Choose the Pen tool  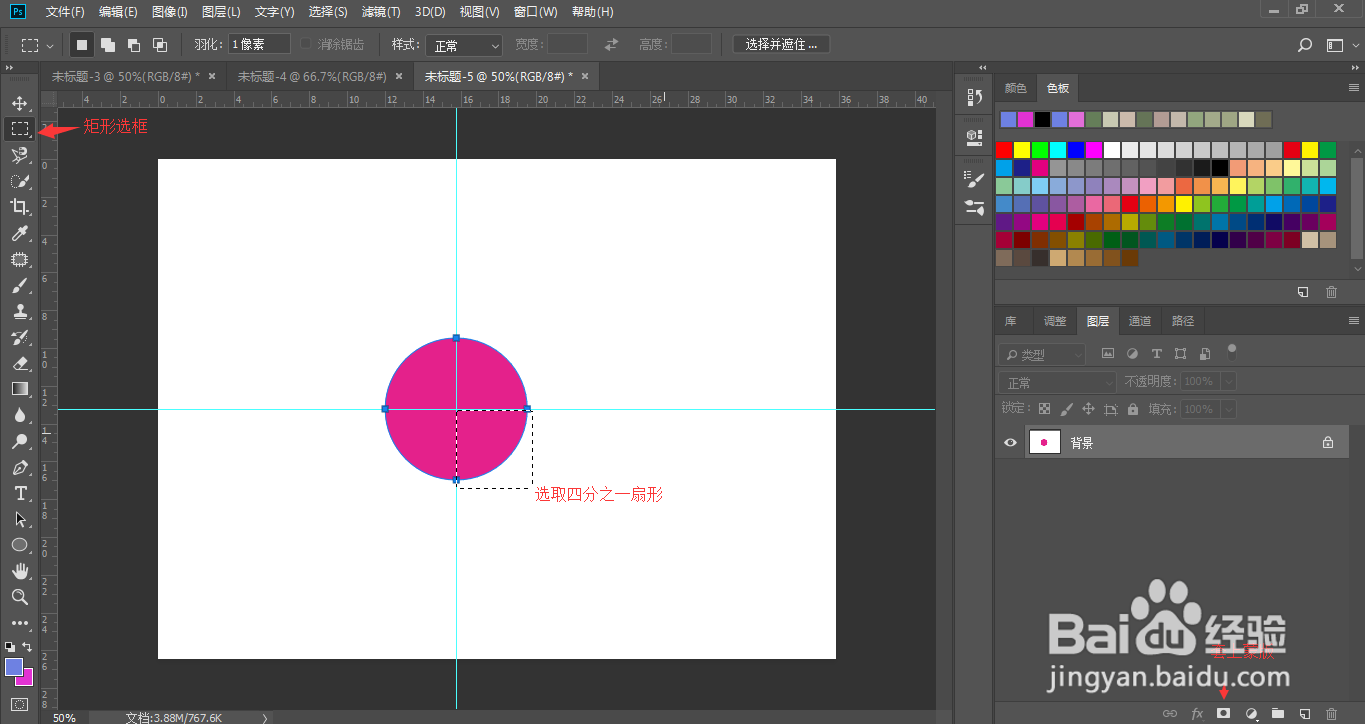(19, 467)
